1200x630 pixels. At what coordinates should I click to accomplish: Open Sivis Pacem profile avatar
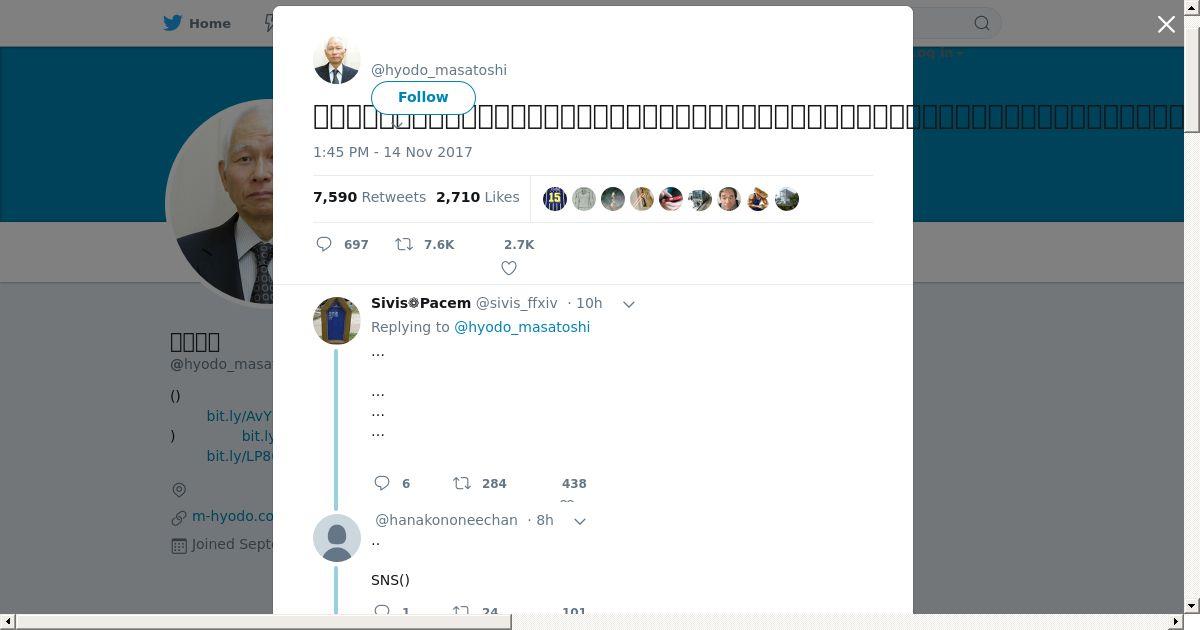337,321
